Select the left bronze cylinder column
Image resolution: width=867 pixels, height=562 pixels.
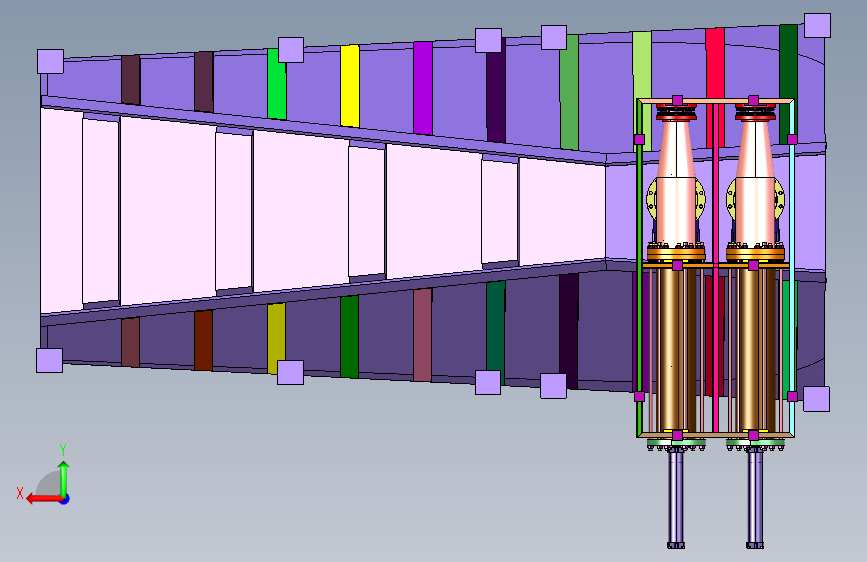click(x=677, y=348)
